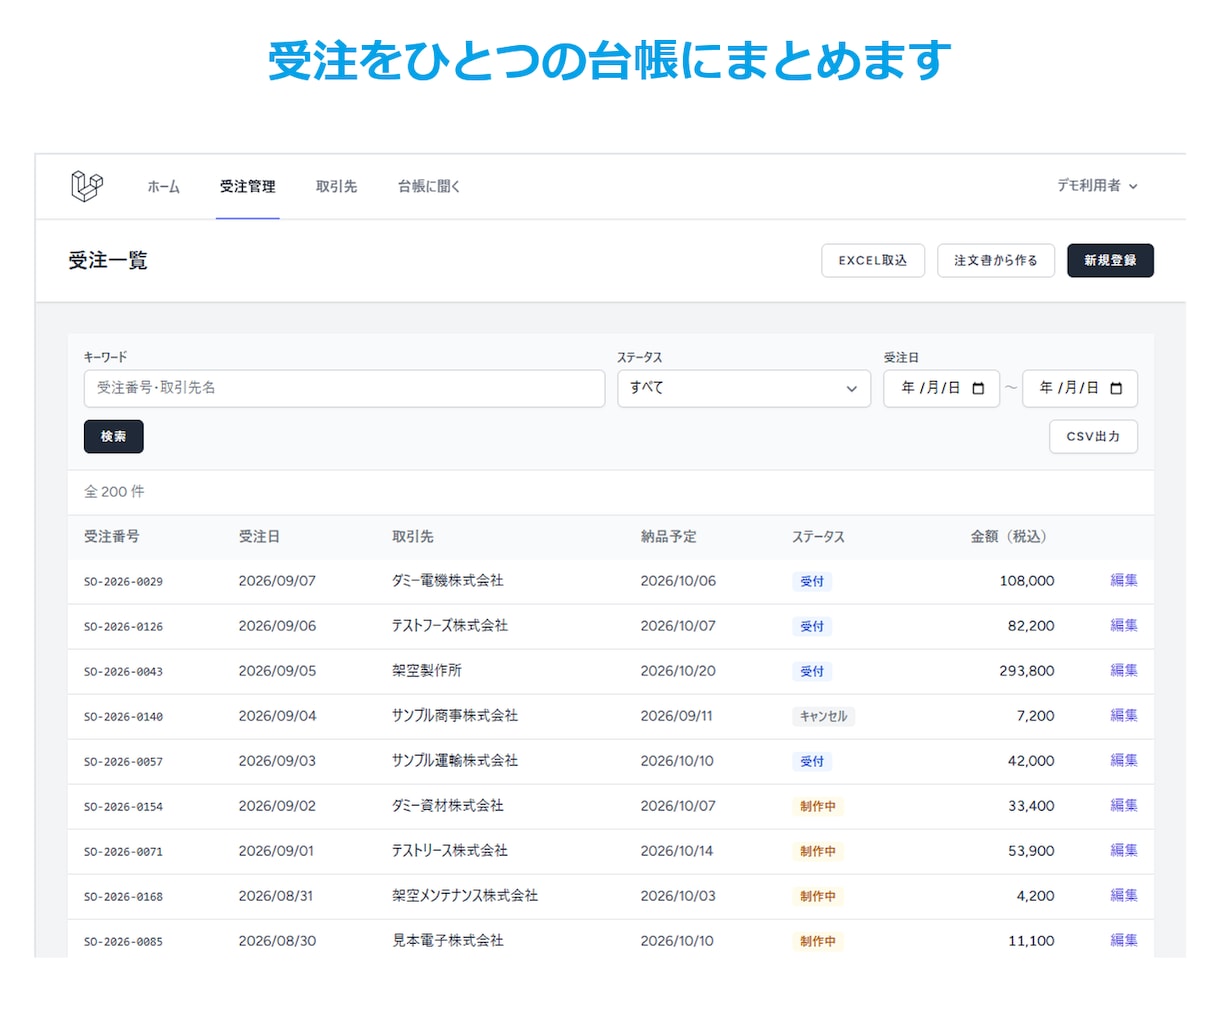Open calendar picker on end date field
The image size is (1220, 1017).
[x=1116, y=388]
